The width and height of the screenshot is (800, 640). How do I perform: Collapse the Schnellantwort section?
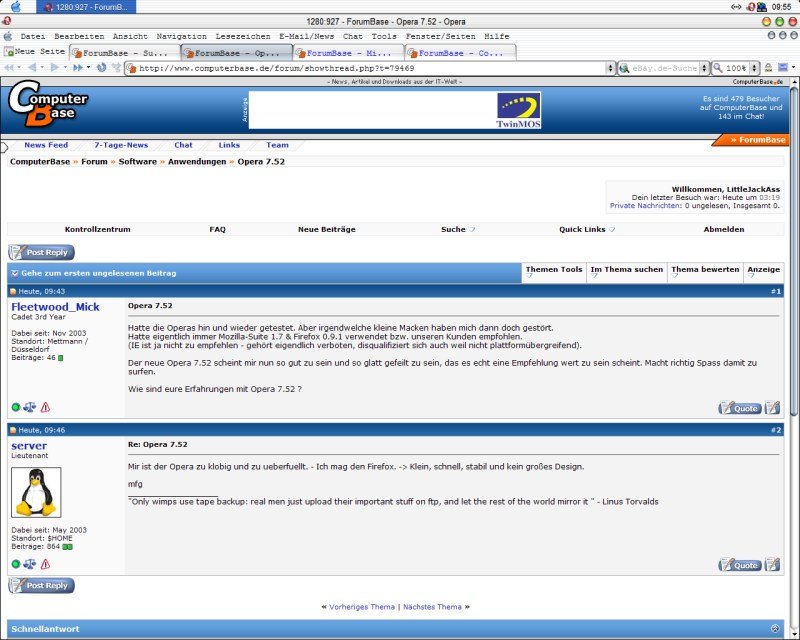775,628
